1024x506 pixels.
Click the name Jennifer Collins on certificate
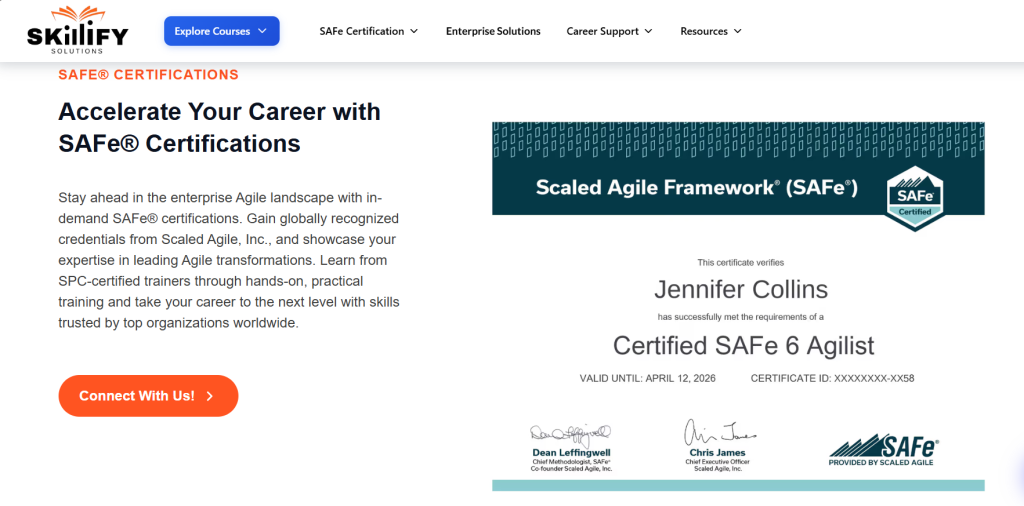pos(741,289)
